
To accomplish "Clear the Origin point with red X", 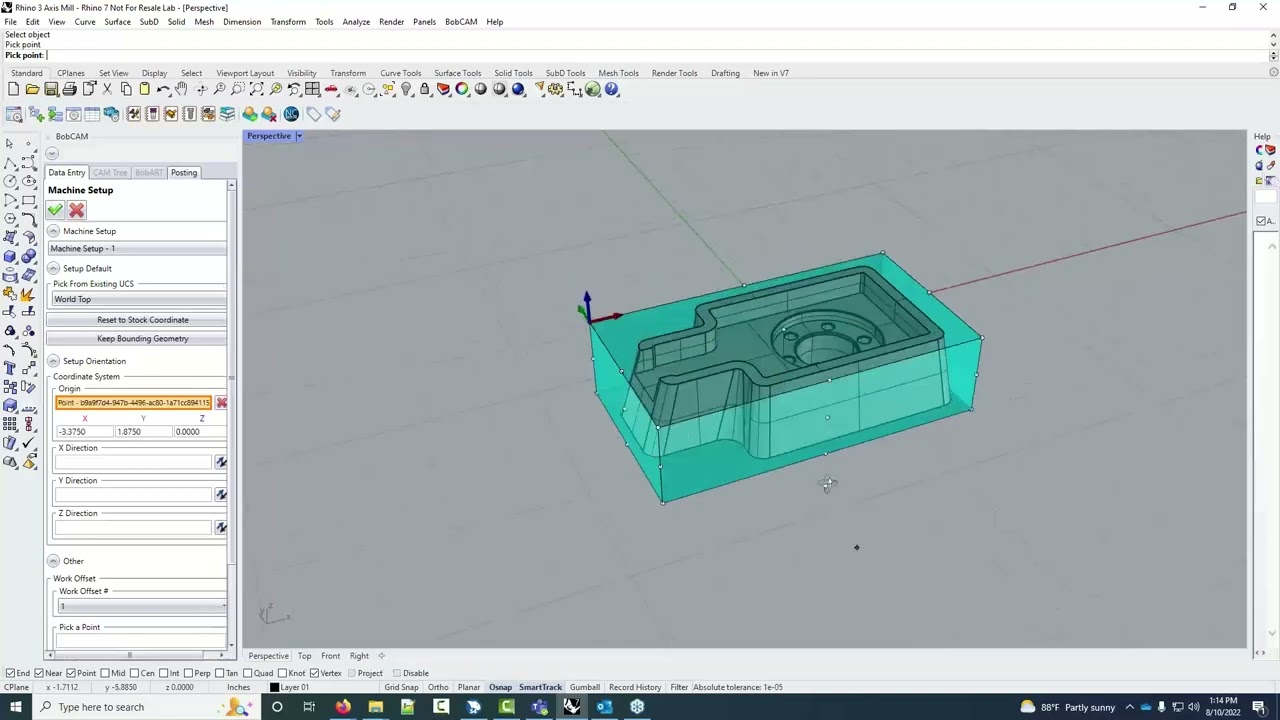I will pyautogui.click(x=221, y=403).
